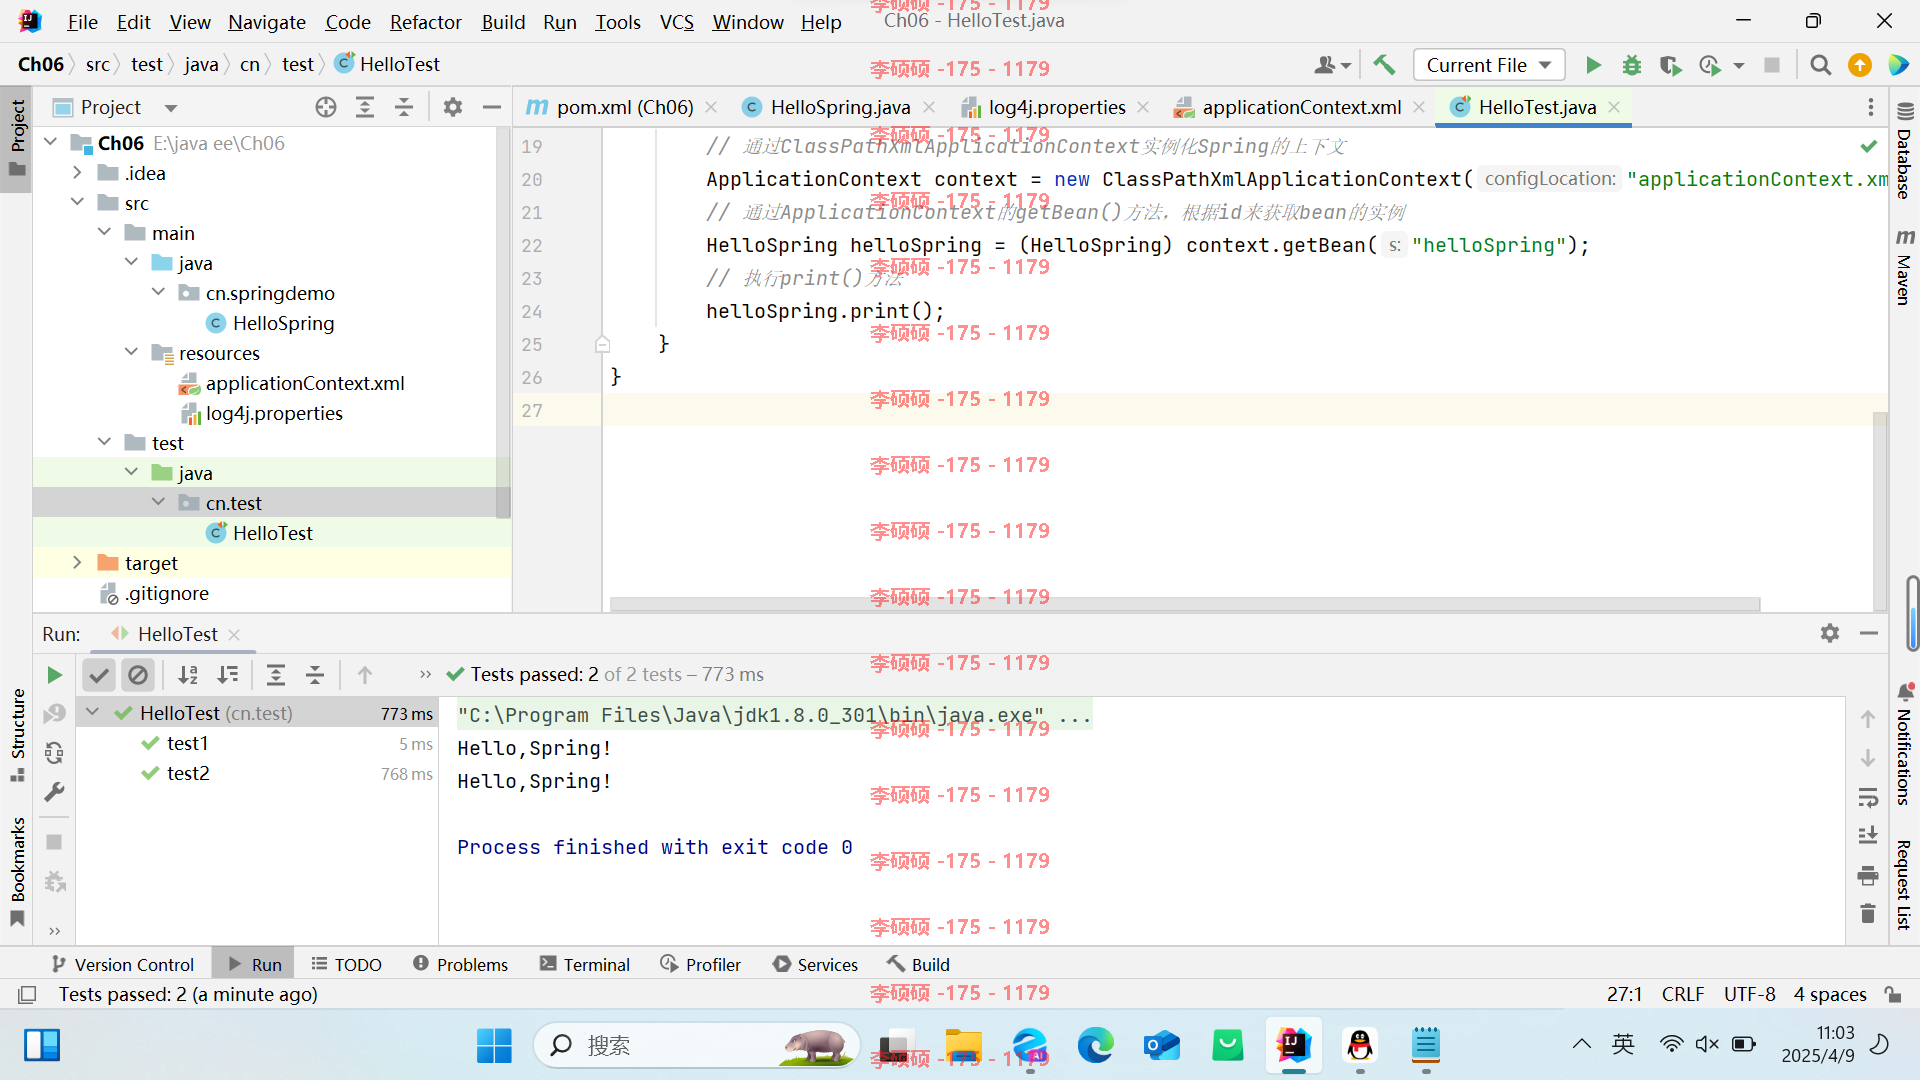Open the Terminal tool window
This screenshot has width=1920, height=1080.
pyautogui.click(x=585, y=964)
